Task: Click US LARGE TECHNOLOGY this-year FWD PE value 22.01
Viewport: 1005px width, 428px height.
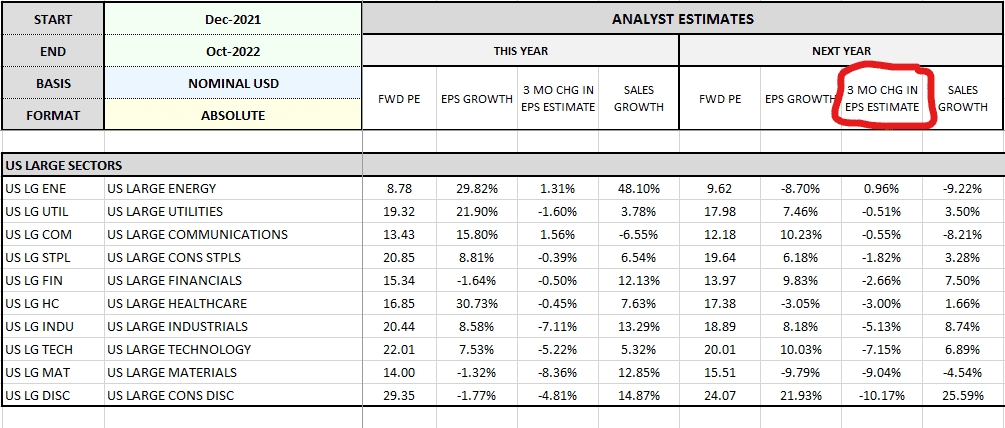Action: [399, 349]
